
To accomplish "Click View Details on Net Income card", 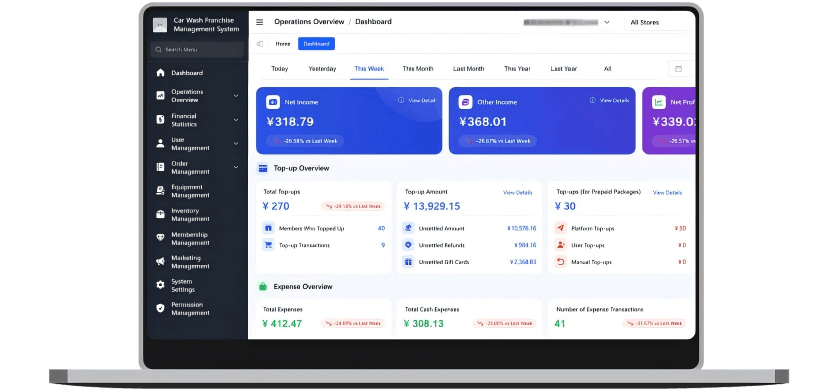I will (x=417, y=100).
